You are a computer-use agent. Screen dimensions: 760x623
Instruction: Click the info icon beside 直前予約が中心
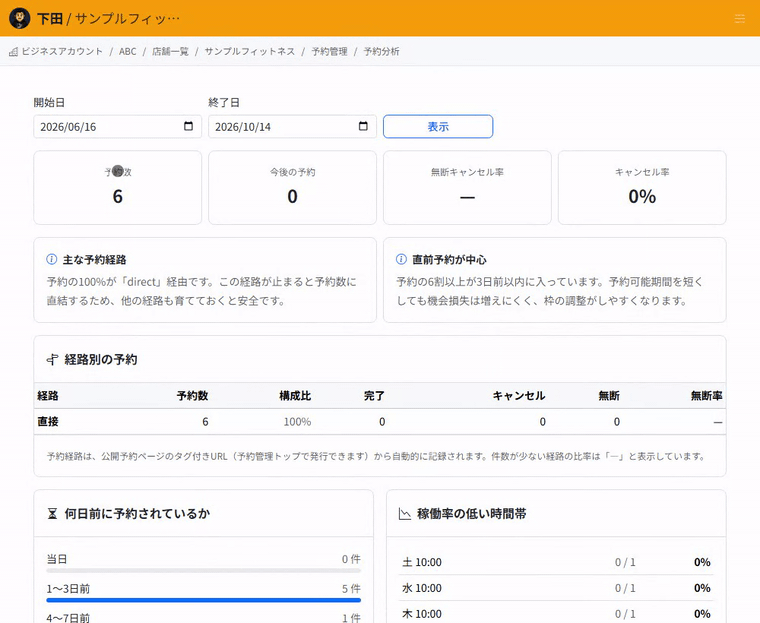[x=401, y=259]
